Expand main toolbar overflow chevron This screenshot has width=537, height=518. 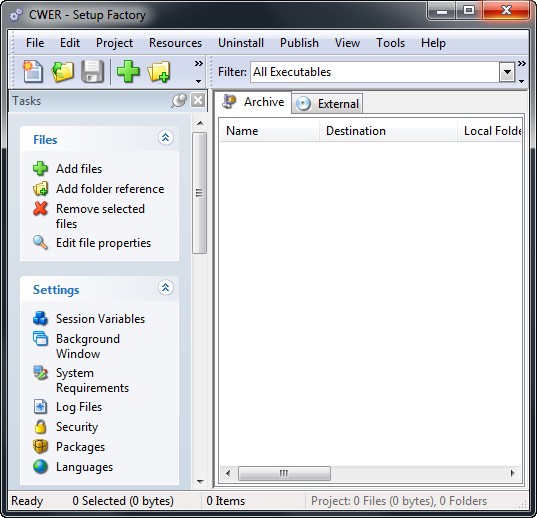[x=199, y=63]
